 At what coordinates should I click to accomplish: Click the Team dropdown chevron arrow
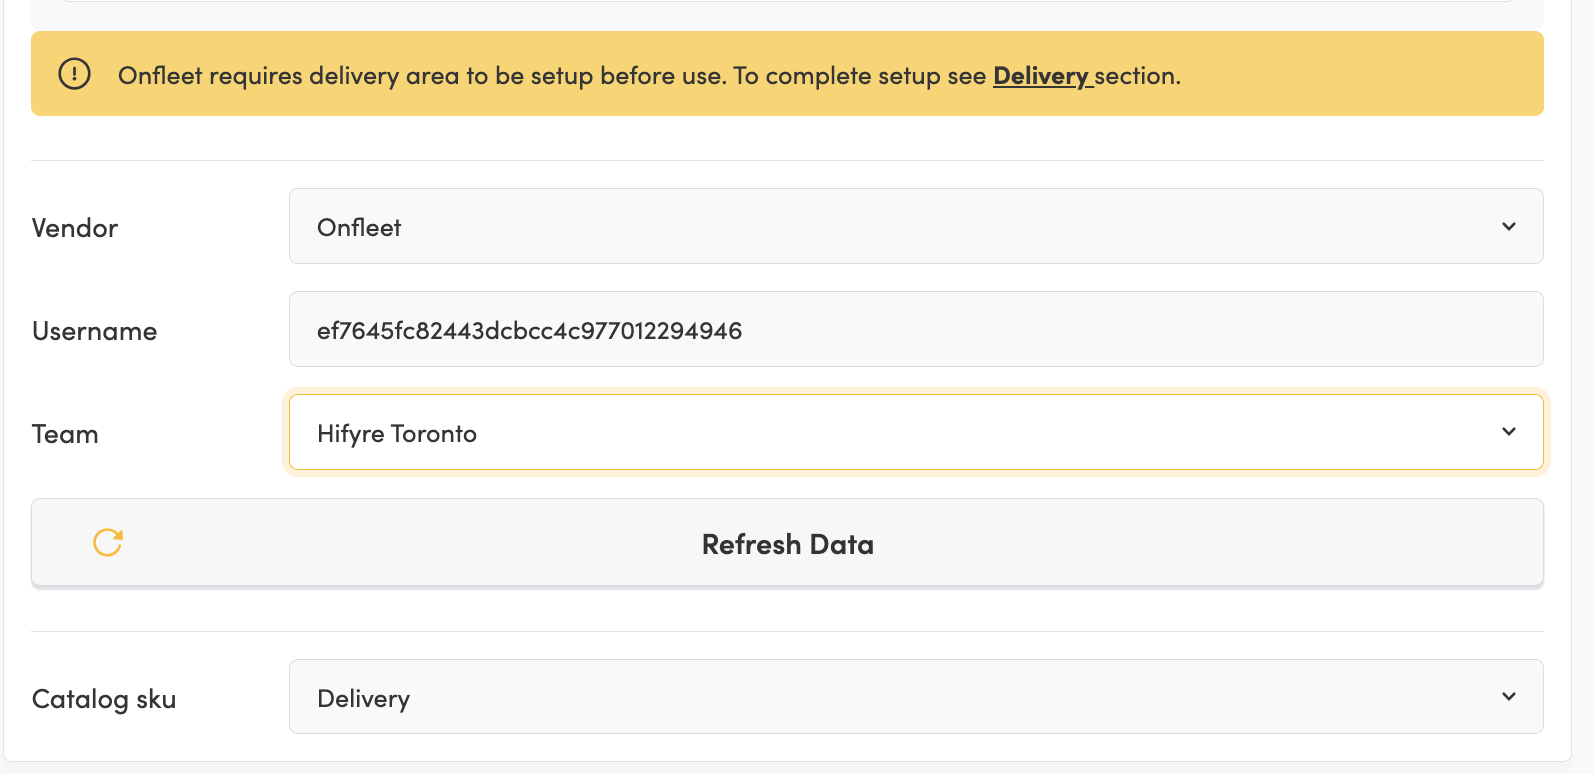pos(1509,432)
